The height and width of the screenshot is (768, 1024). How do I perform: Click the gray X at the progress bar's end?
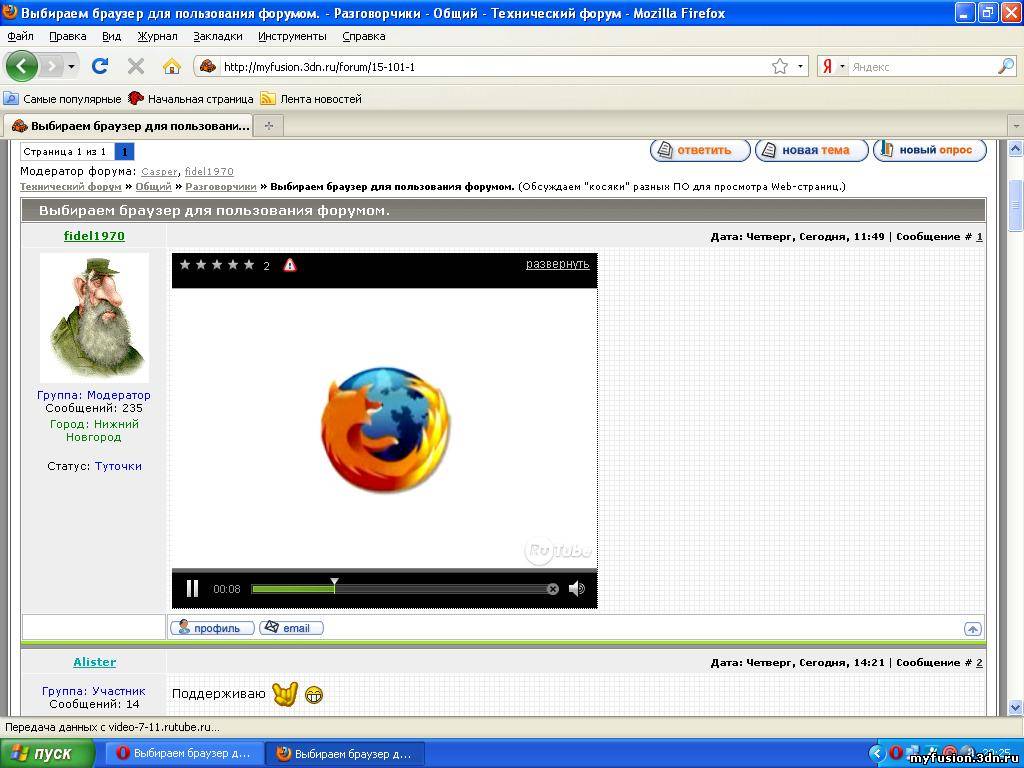pyautogui.click(x=553, y=589)
